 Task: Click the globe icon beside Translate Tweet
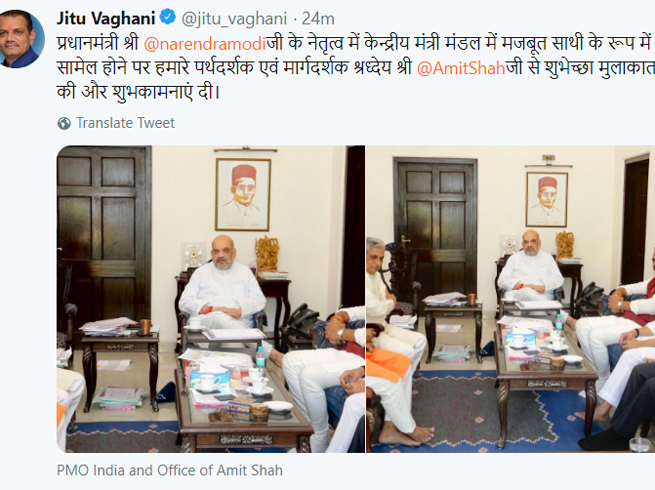(64, 123)
